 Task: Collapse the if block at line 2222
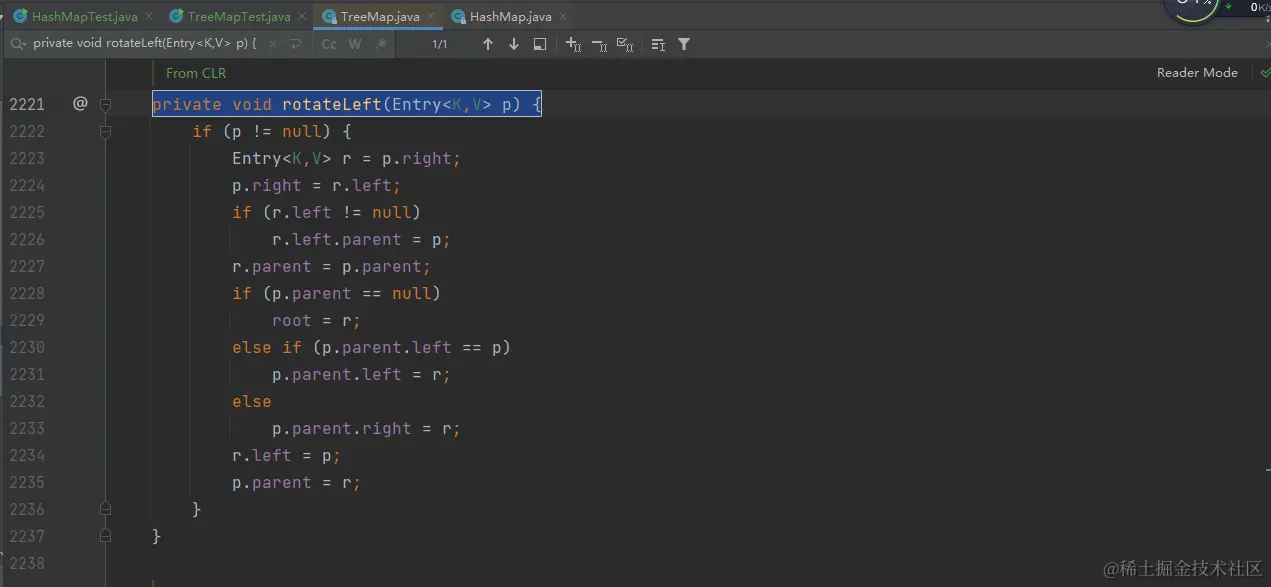tap(105, 131)
